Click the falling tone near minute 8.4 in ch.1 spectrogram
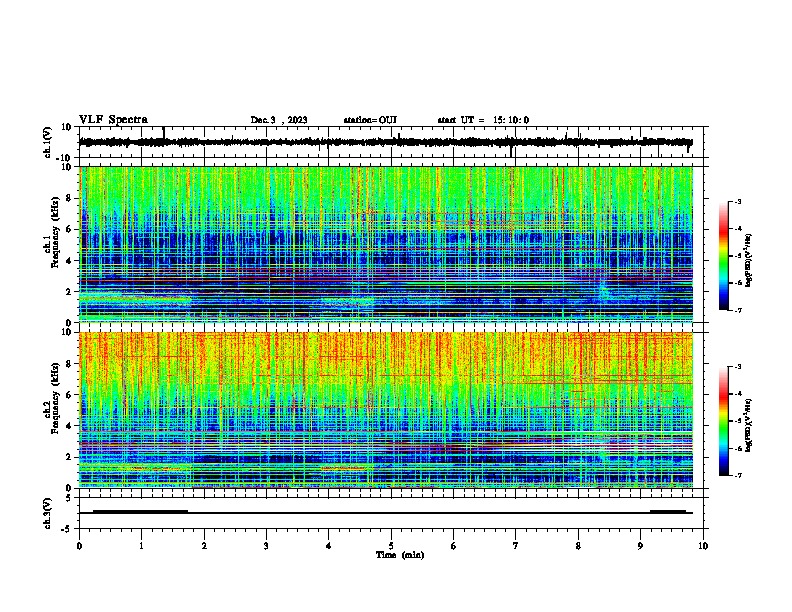The height and width of the screenshot is (612, 792). [606, 292]
